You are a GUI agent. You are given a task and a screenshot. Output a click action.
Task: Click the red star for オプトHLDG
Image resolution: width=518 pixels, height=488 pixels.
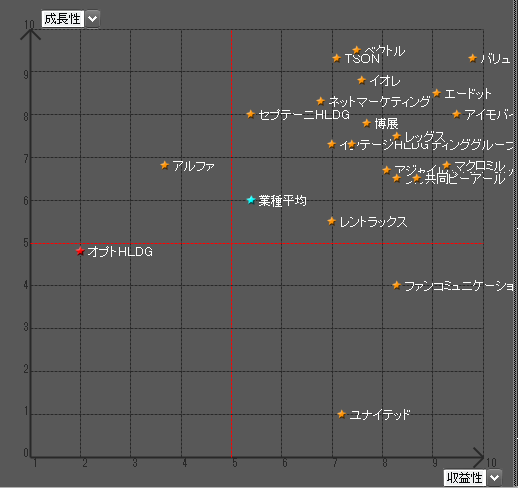[x=80, y=251]
